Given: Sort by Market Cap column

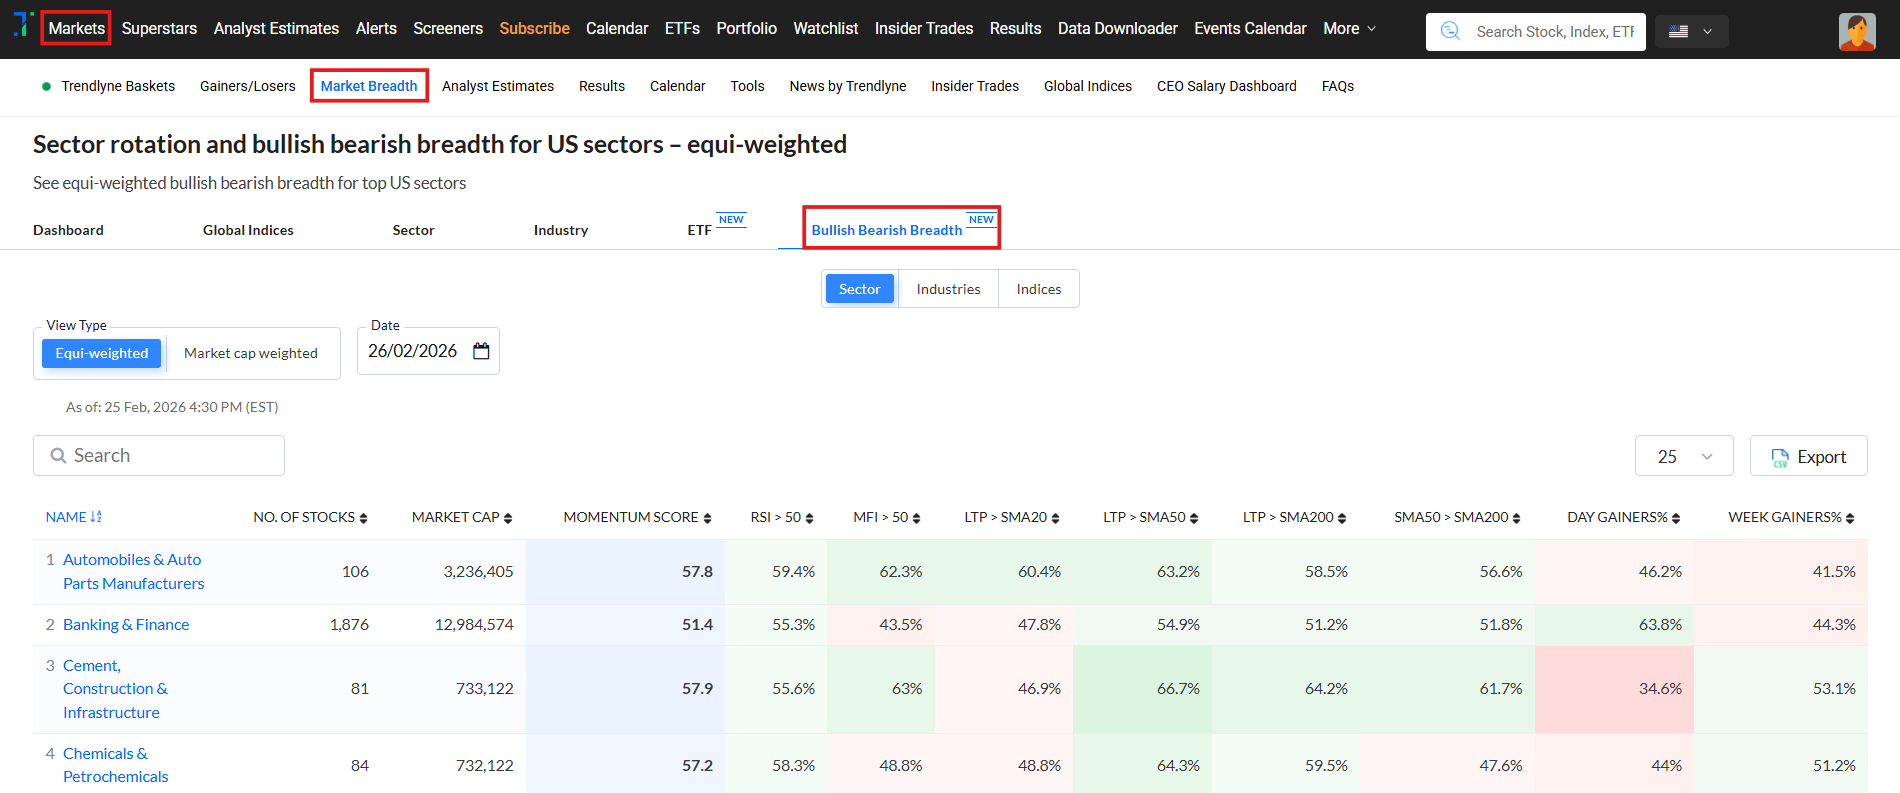Looking at the screenshot, I should pos(462,517).
